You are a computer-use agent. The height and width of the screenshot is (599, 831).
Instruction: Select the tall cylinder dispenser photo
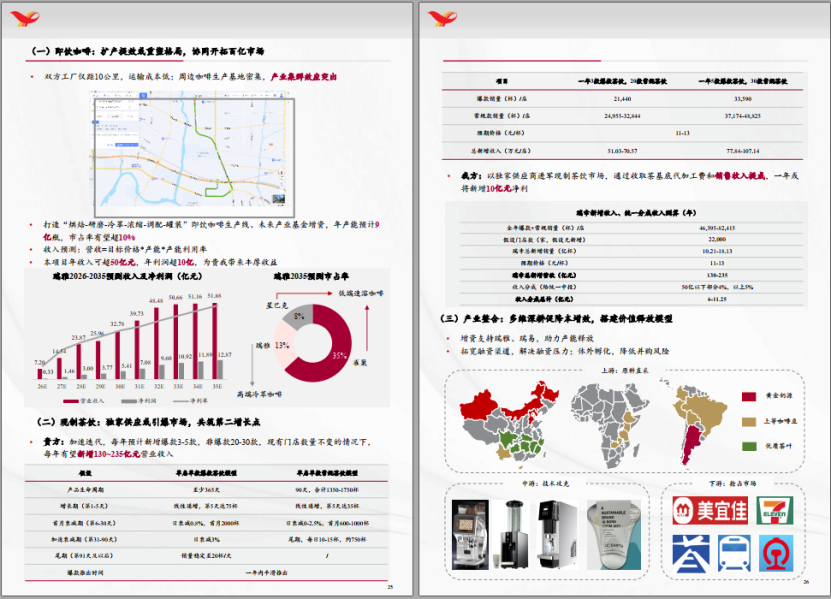512,534
